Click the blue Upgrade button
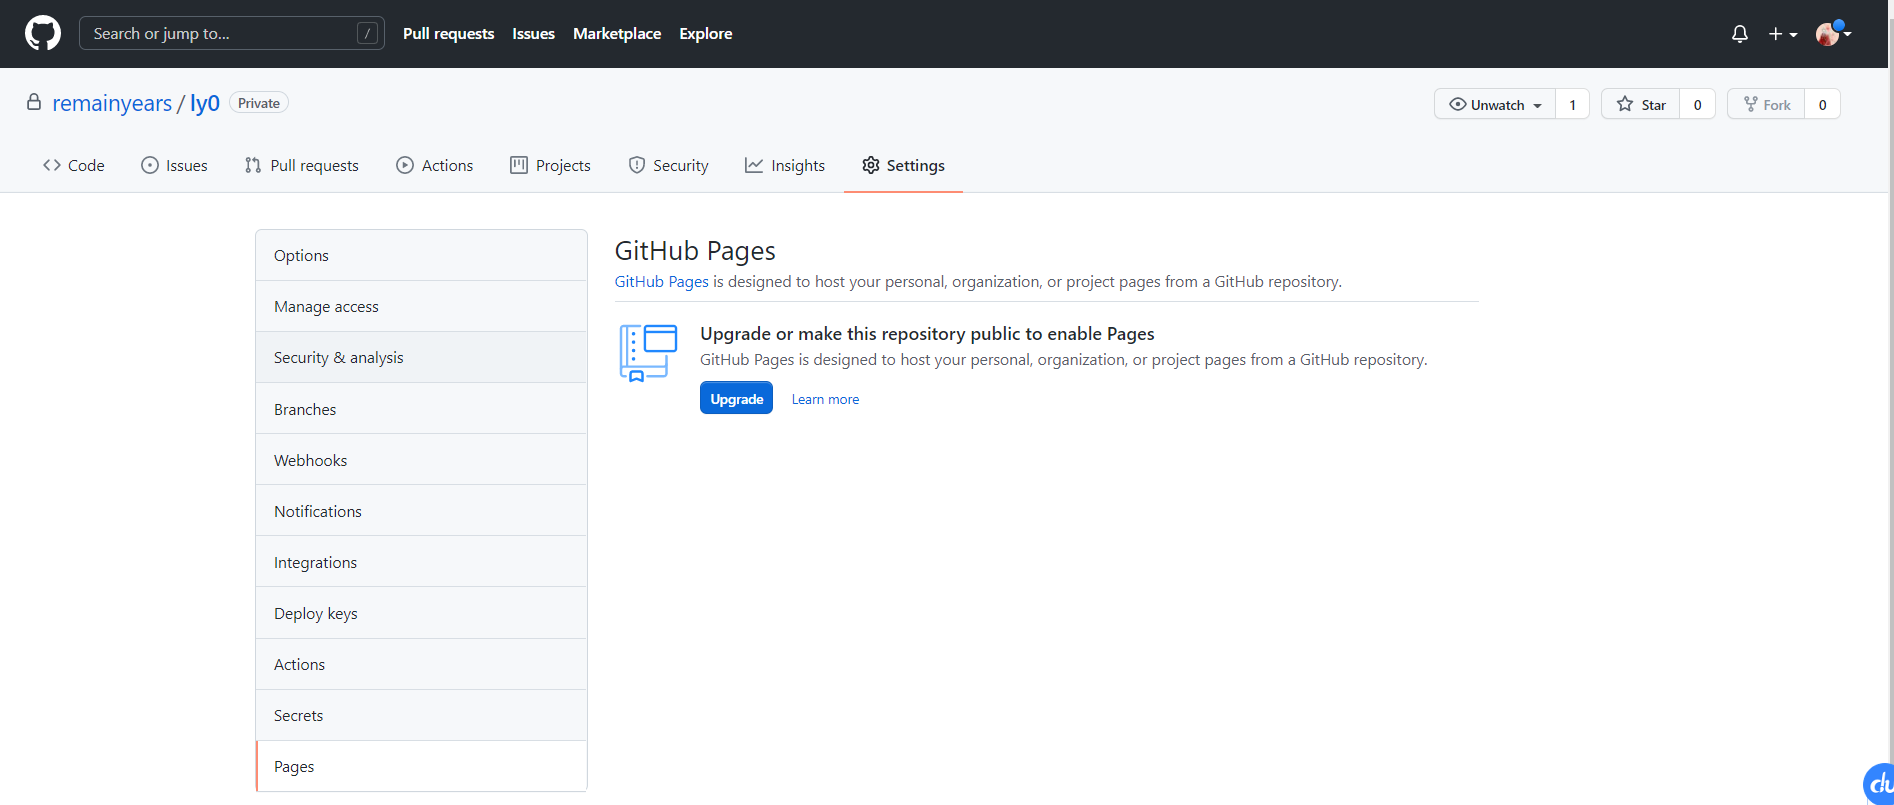 736,398
